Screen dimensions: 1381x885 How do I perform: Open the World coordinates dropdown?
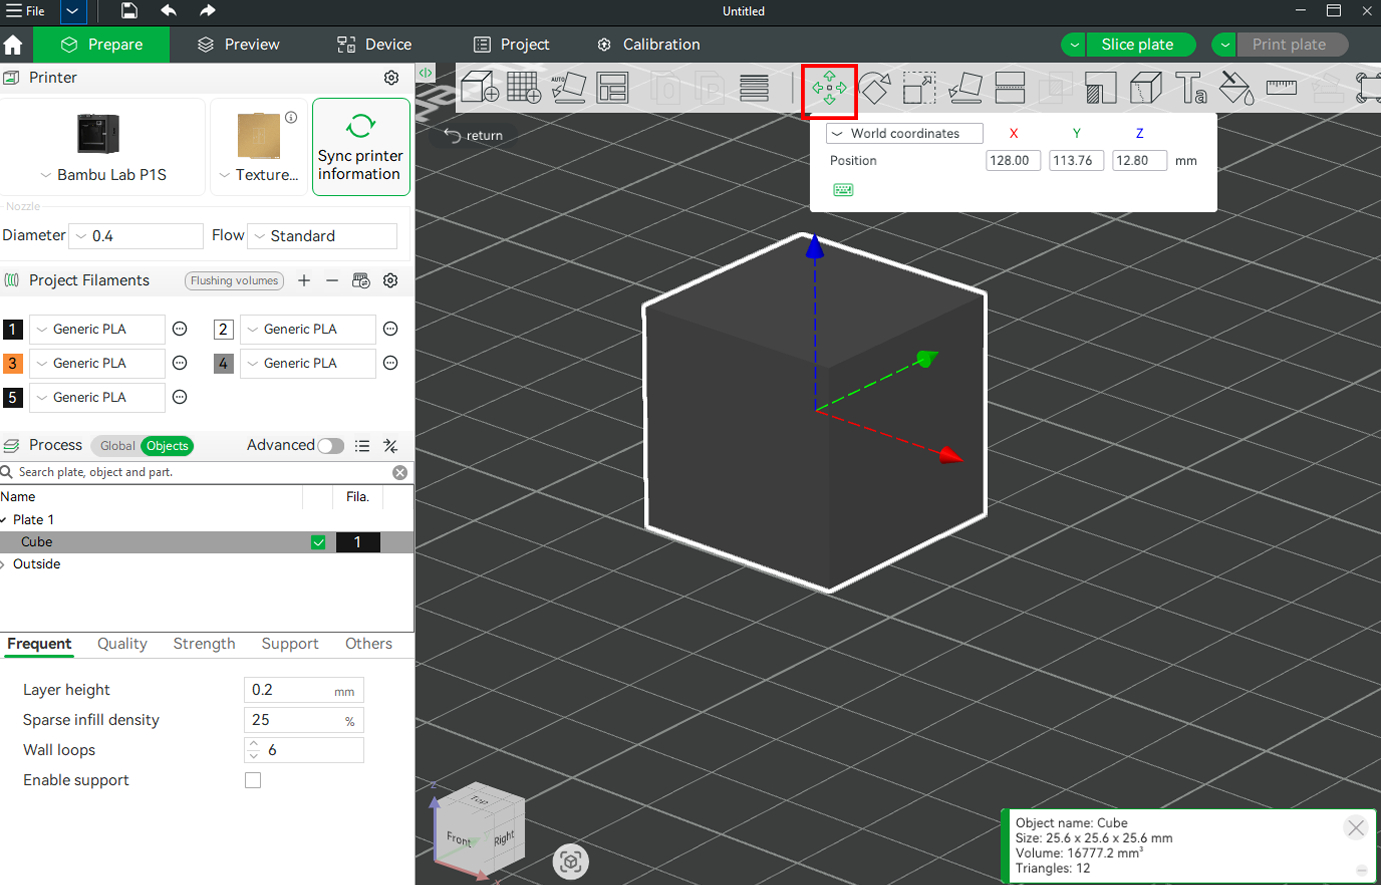click(904, 133)
